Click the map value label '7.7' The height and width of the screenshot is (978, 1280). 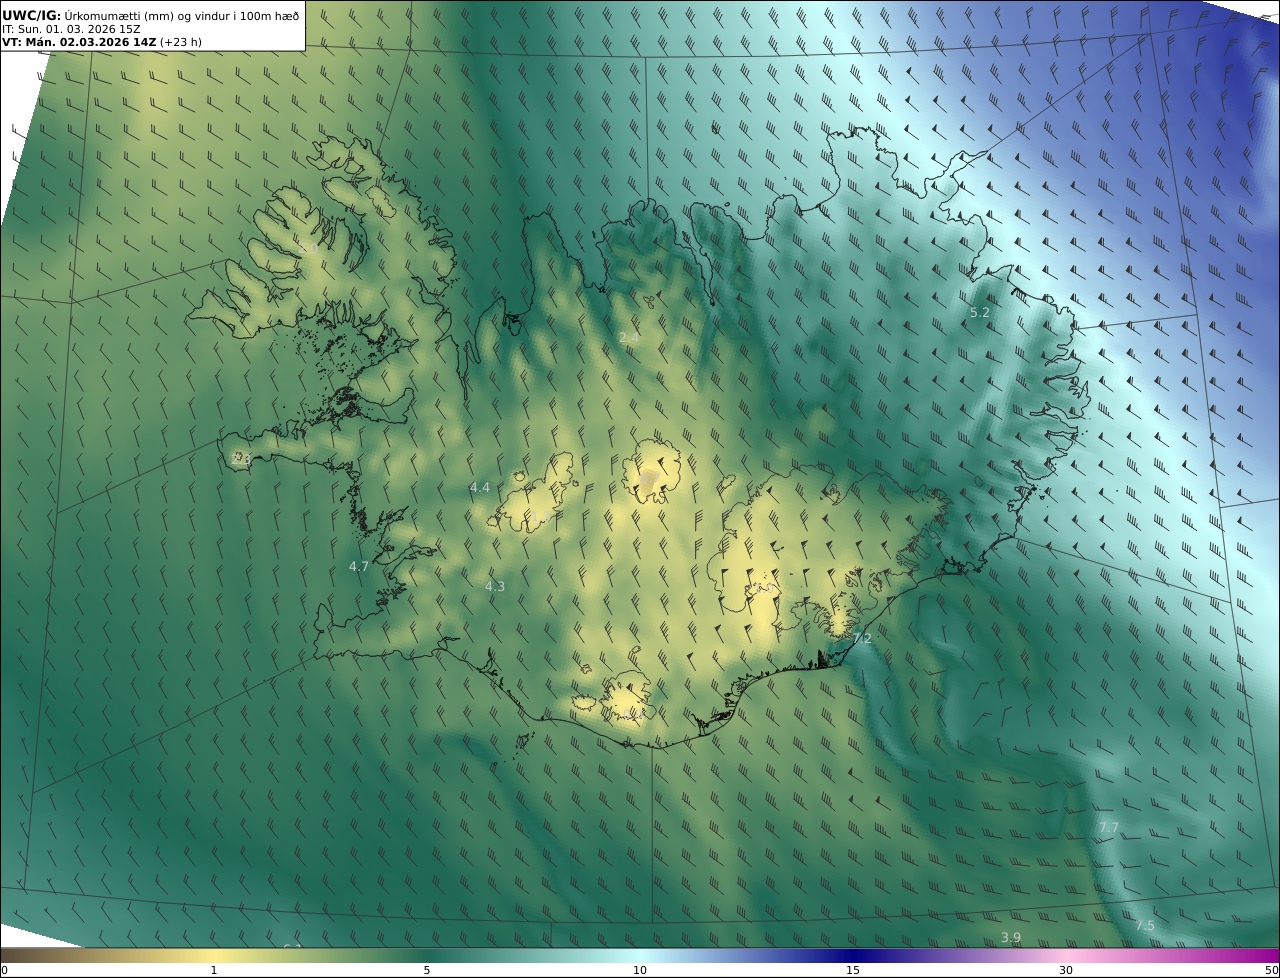tap(1109, 828)
